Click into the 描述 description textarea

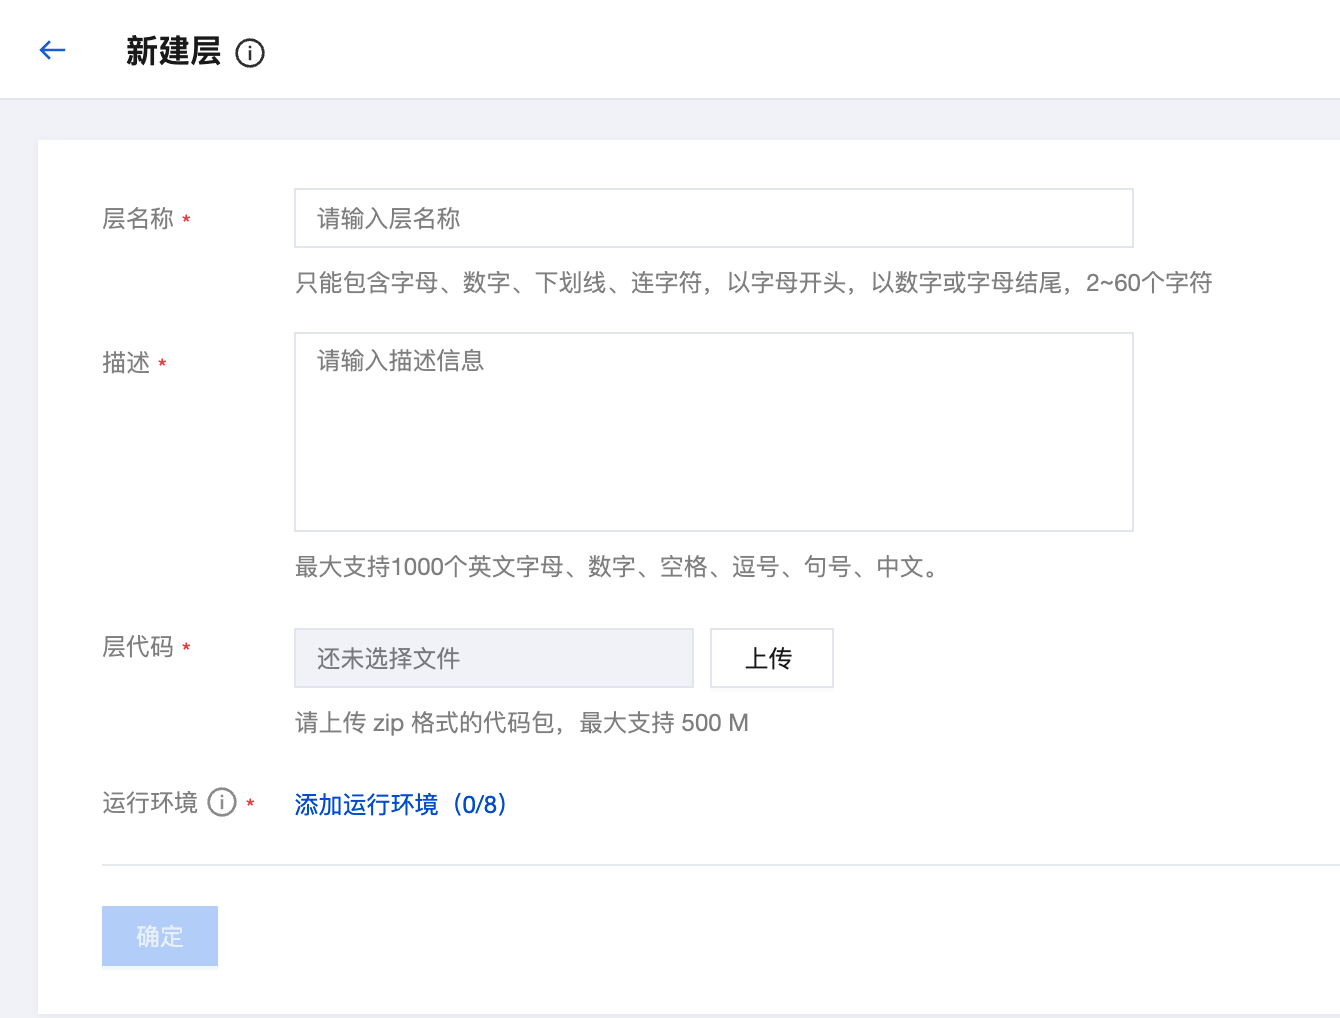coord(713,431)
